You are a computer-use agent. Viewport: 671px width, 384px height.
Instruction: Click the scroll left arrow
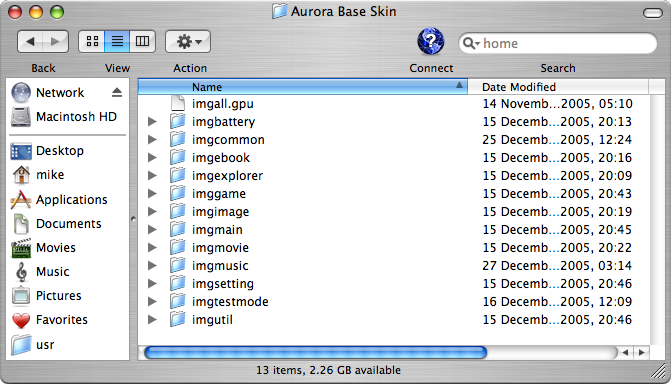pyautogui.click(x=626, y=353)
